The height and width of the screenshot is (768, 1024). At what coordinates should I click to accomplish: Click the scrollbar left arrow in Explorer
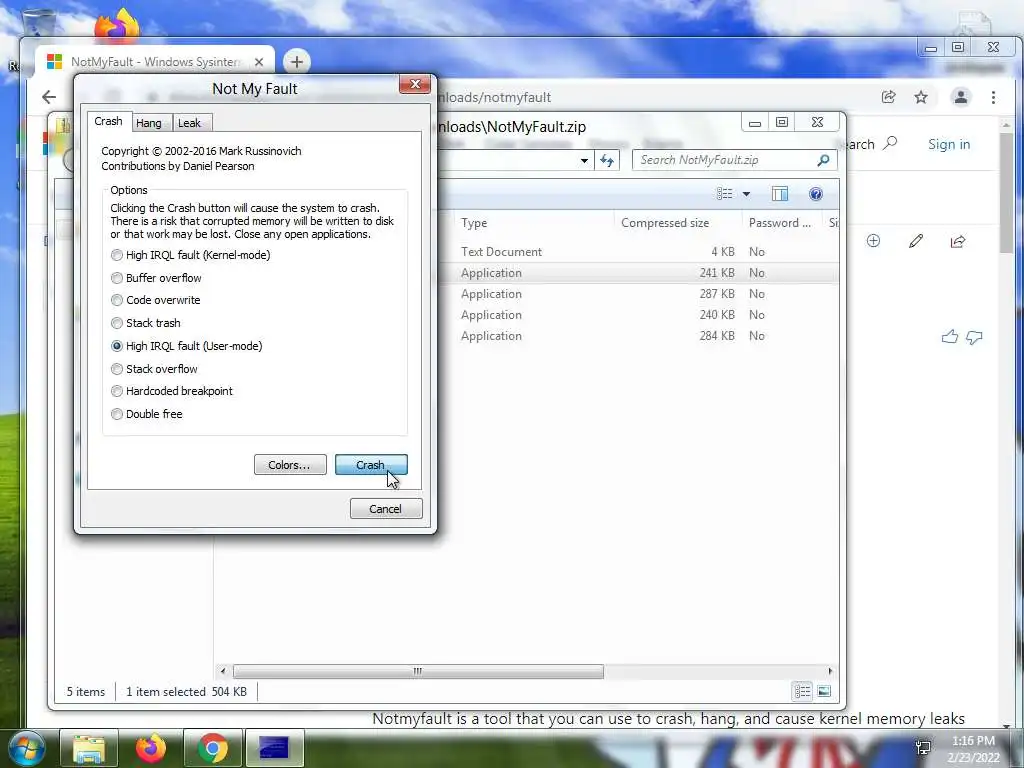click(223, 671)
